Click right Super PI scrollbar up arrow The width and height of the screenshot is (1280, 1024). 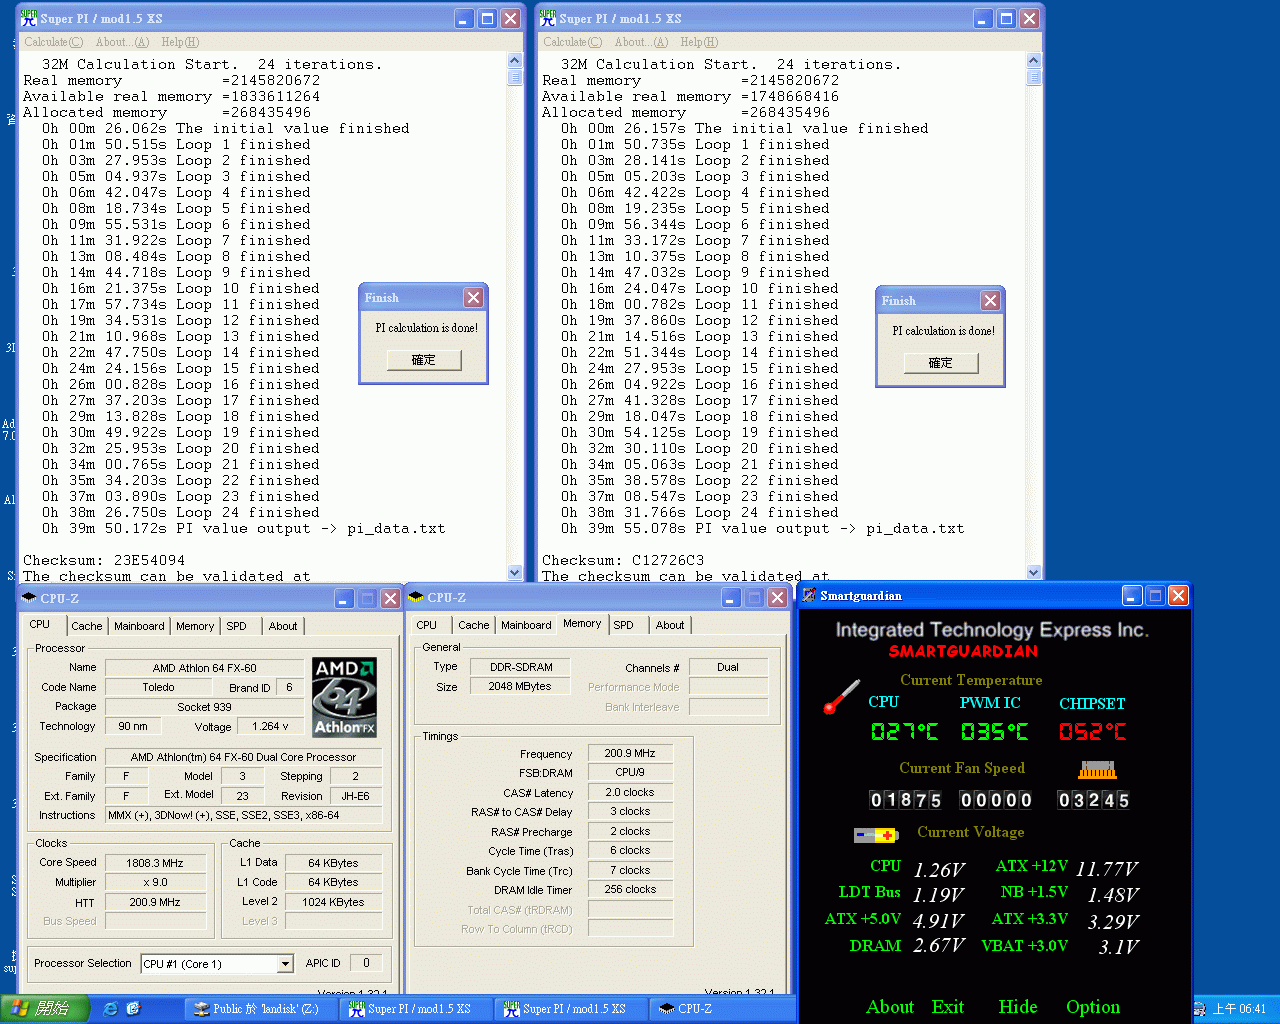tap(1034, 60)
